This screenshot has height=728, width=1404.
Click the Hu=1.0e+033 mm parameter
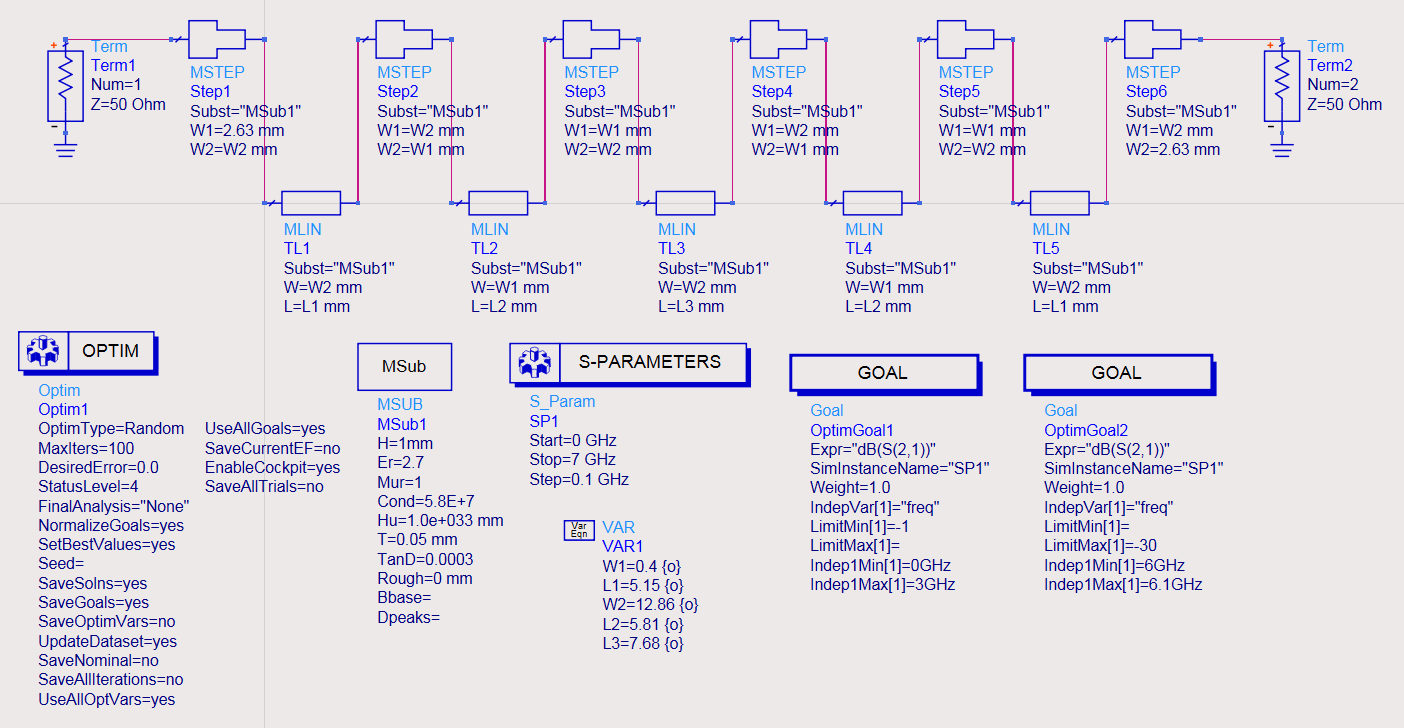(440, 521)
